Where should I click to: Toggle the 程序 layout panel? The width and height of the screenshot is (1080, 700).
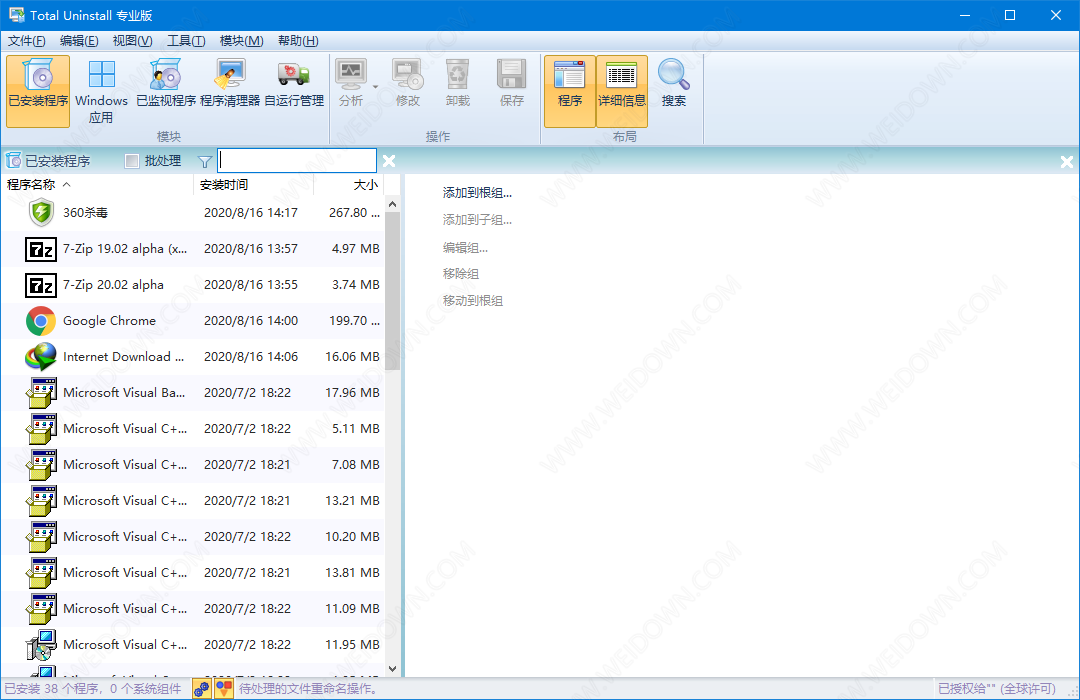tap(570, 91)
